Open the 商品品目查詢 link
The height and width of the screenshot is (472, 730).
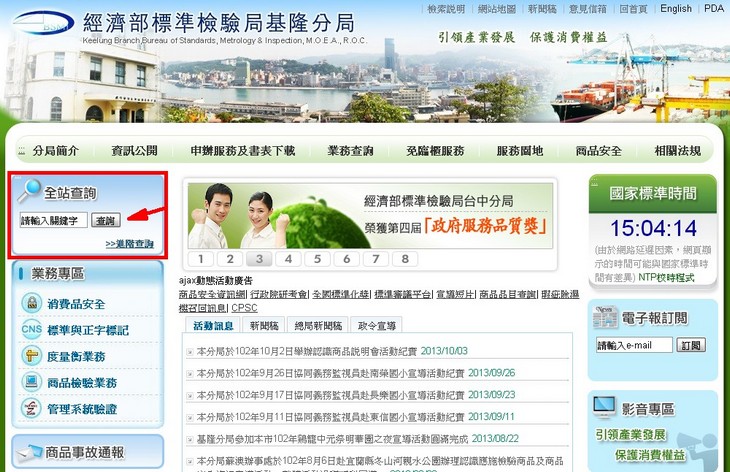(x=507, y=294)
